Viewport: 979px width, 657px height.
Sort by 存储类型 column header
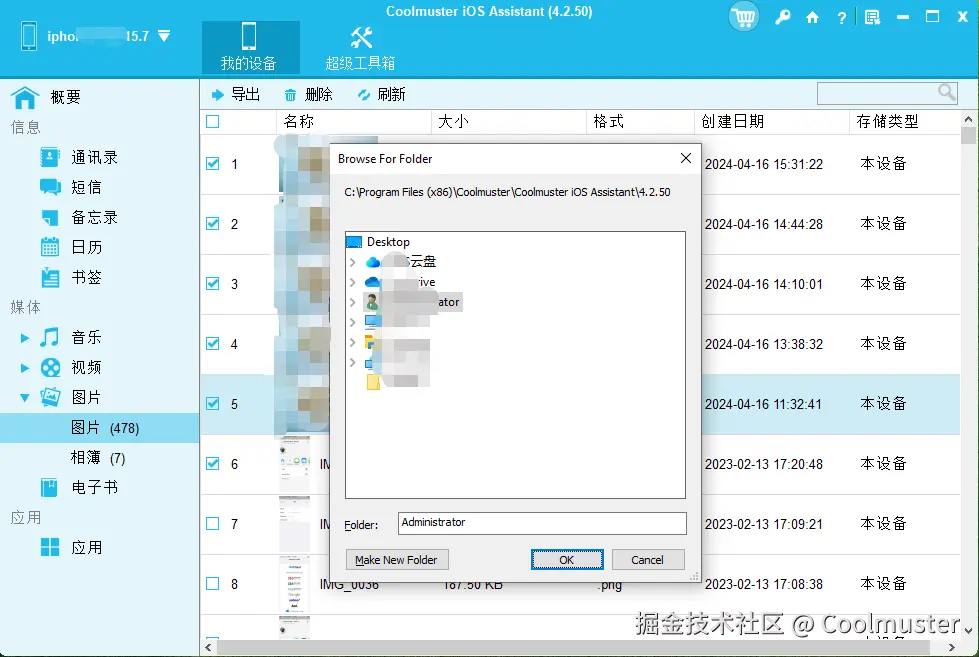tap(904, 121)
